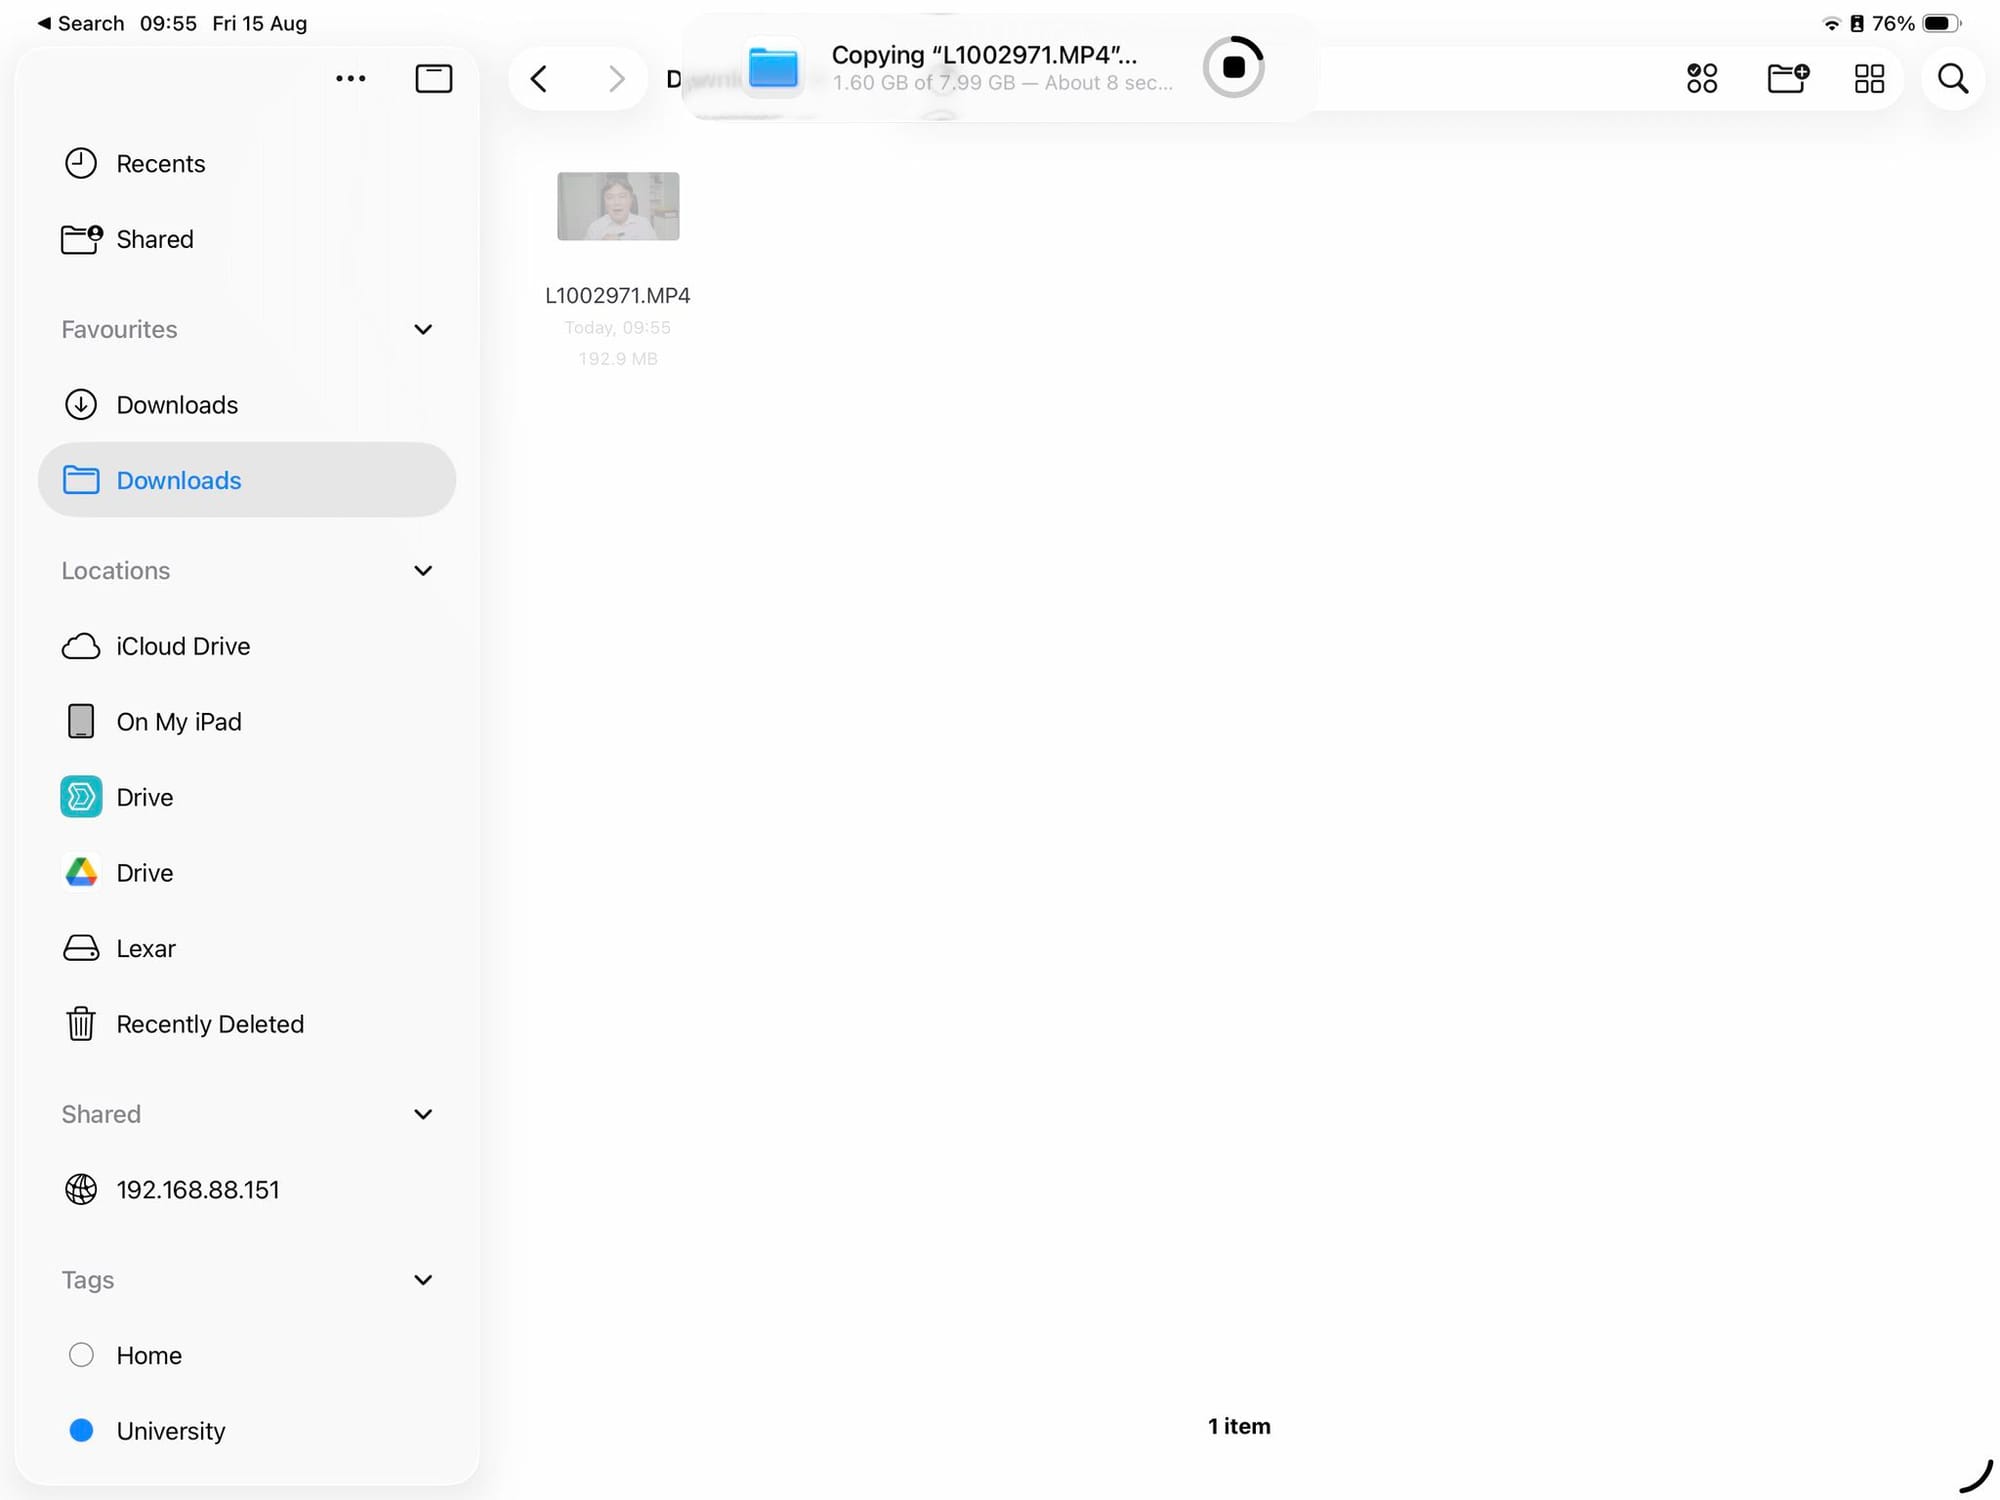Viewport: 2000px width, 1500px height.
Task: Open the Google Drive location
Action: [x=247, y=873]
